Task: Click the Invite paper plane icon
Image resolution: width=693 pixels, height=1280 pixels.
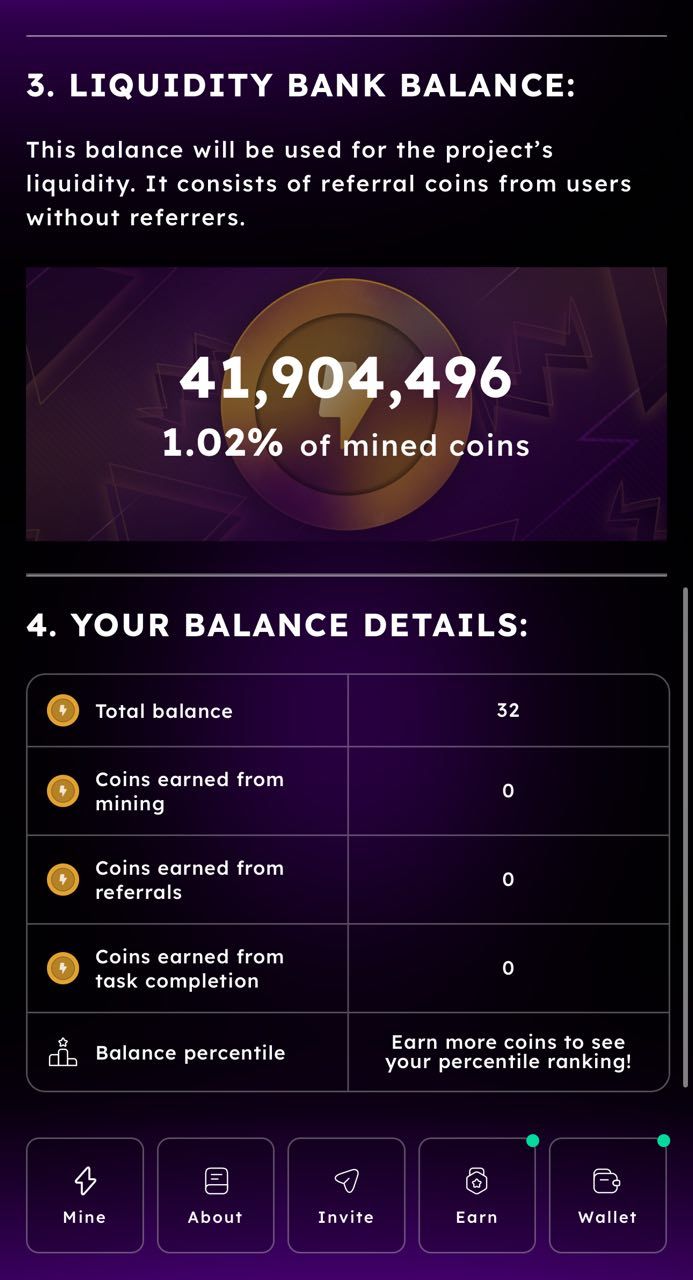Action: (x=347, y=1182)
